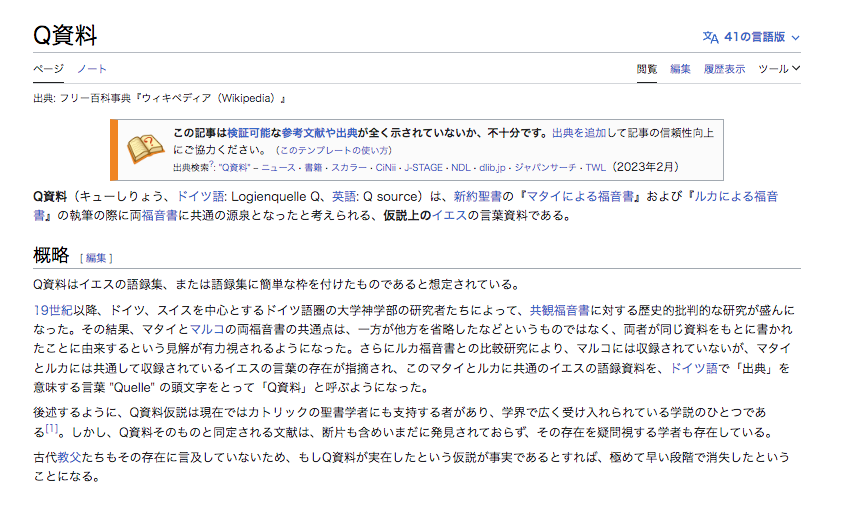The image size is (850, 506).
Task: Open the 書籍 search link
Action: tap(313, 168)
